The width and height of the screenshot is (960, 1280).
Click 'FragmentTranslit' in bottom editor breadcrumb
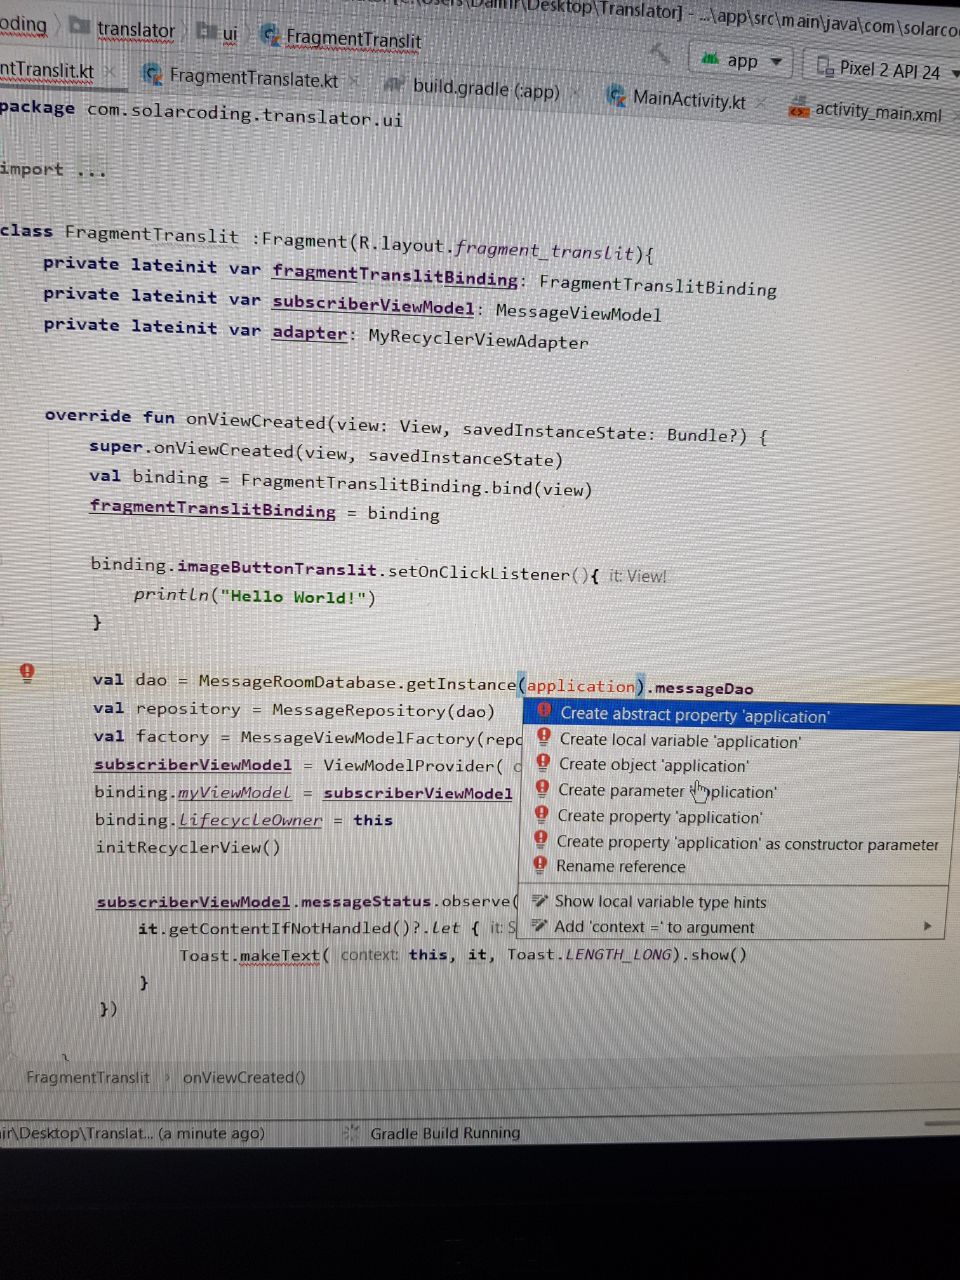point(88,1077)
